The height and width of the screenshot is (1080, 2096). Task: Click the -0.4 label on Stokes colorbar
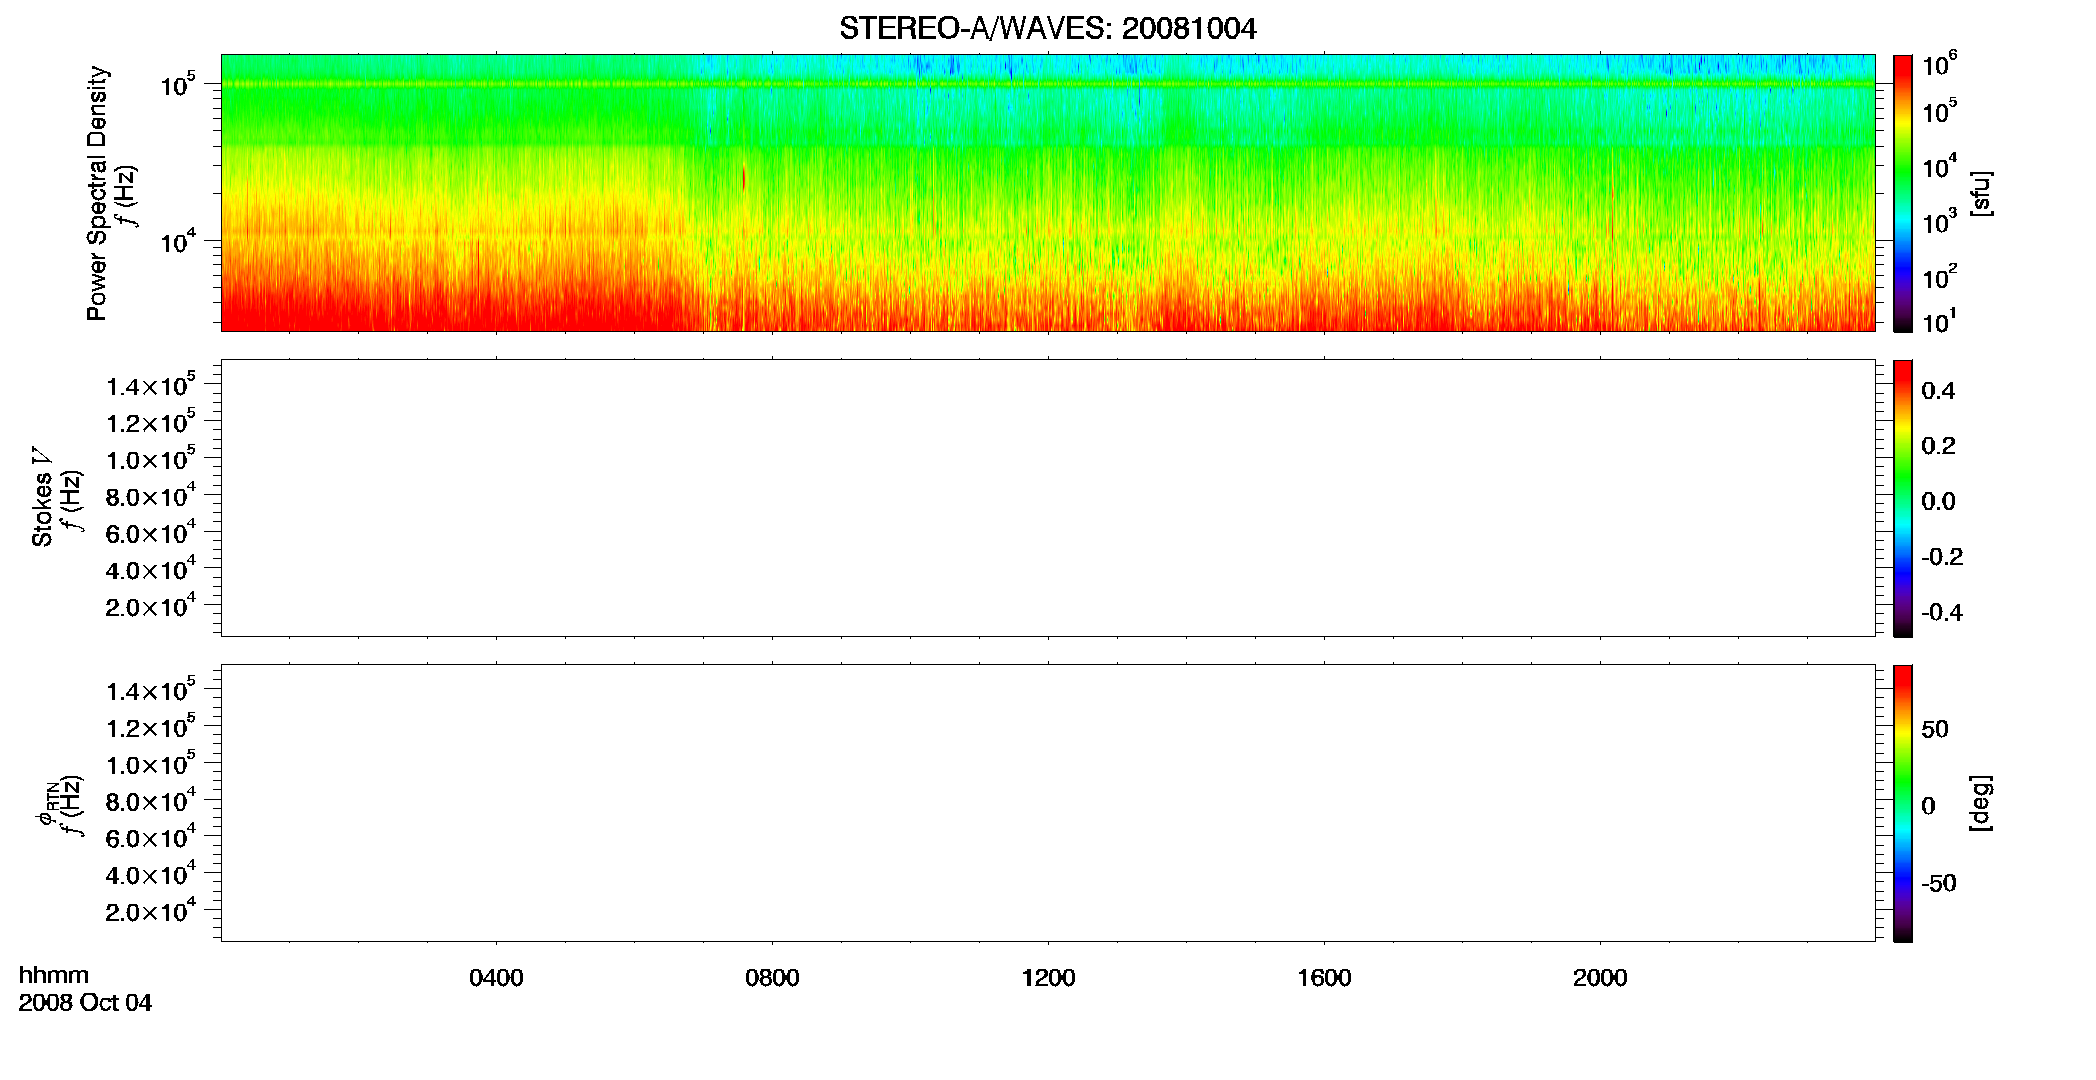pyautogui.click(x=1942, y=613)
